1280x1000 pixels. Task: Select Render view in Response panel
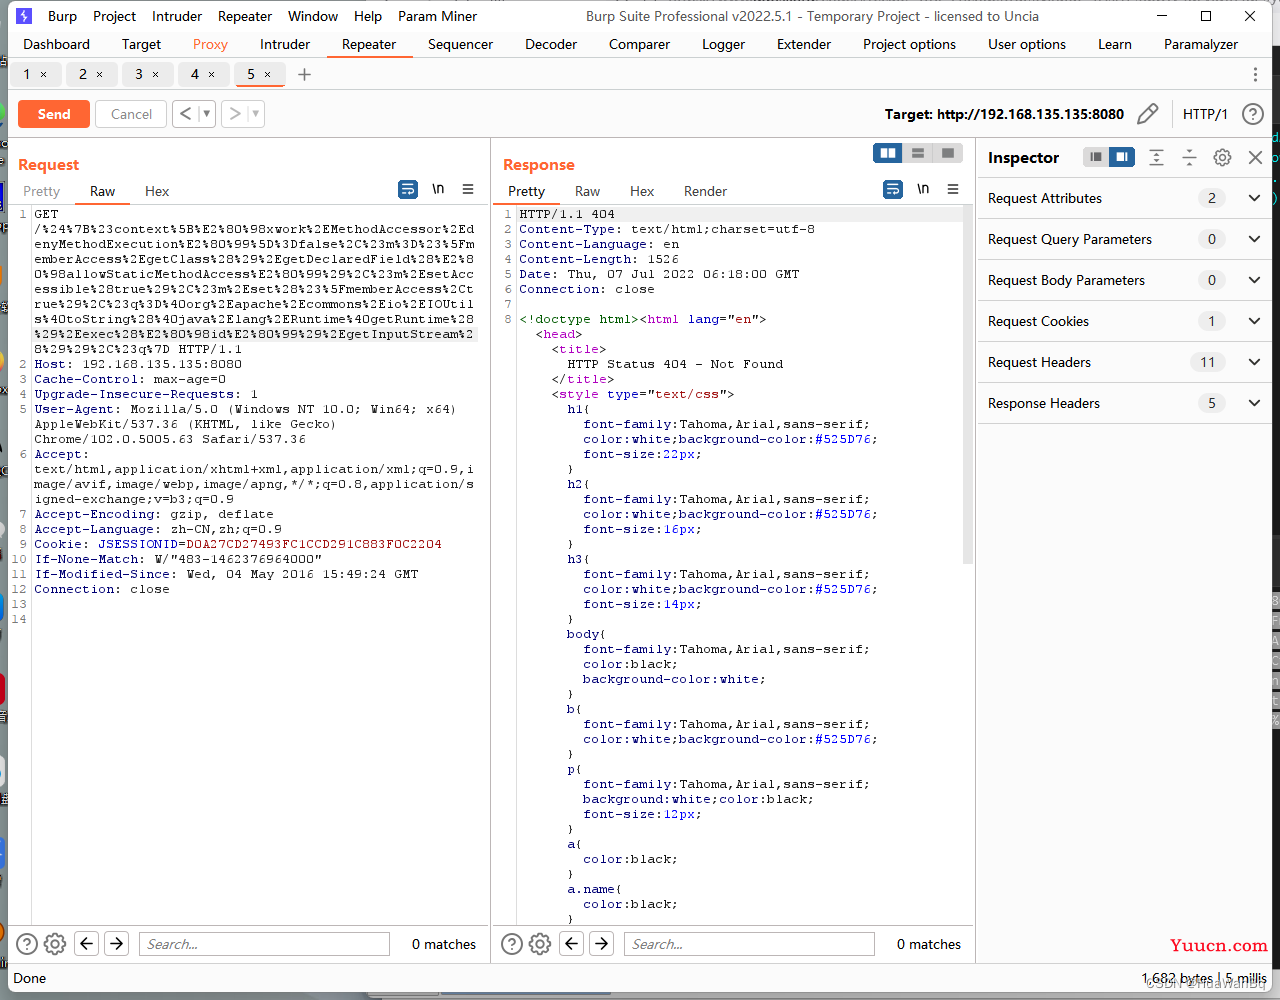(x=705, y=191)
